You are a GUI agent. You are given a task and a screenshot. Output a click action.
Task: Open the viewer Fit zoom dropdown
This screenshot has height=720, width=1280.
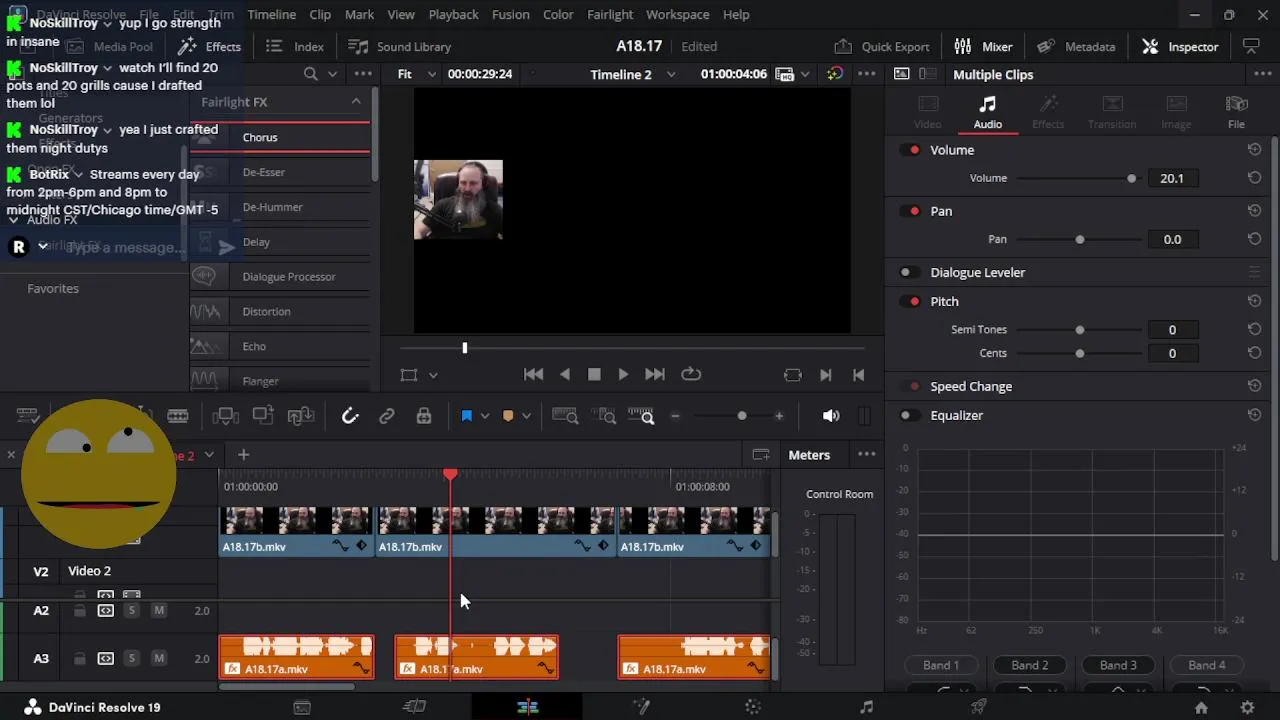point(417,74)
